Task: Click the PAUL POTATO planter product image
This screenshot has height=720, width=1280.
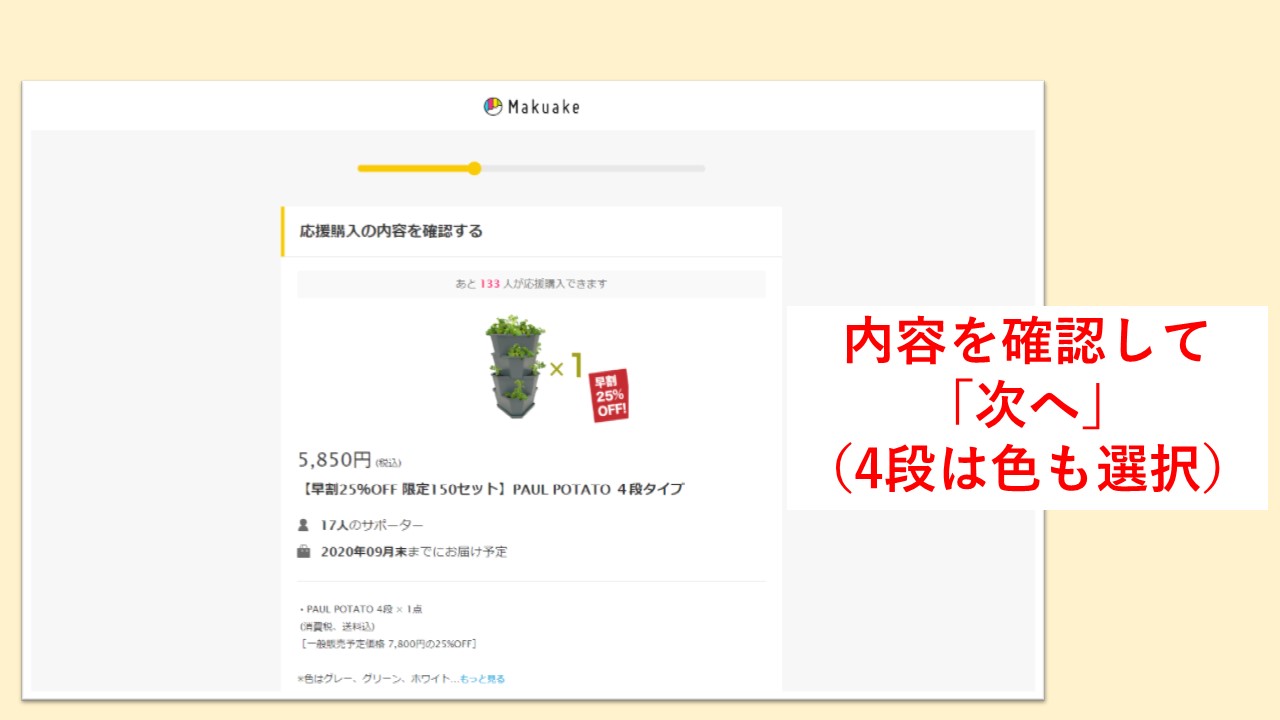Action: pyautogui.click(x=514, y=367)
